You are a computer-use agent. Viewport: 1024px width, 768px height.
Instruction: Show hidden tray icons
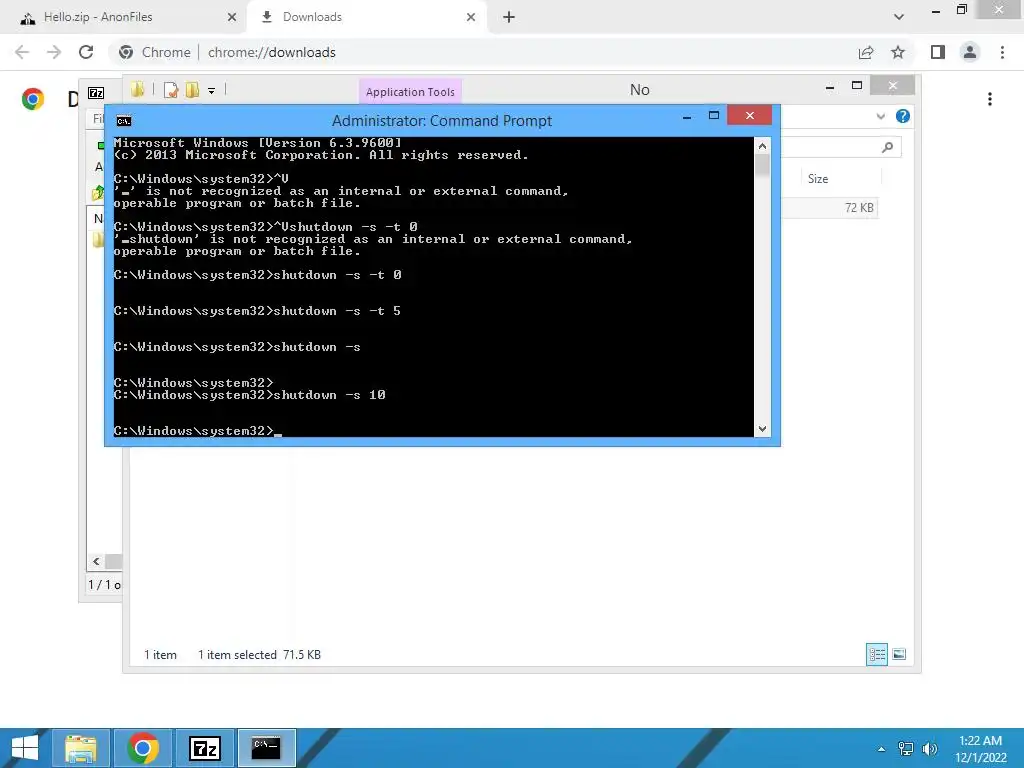coord(882,749)
